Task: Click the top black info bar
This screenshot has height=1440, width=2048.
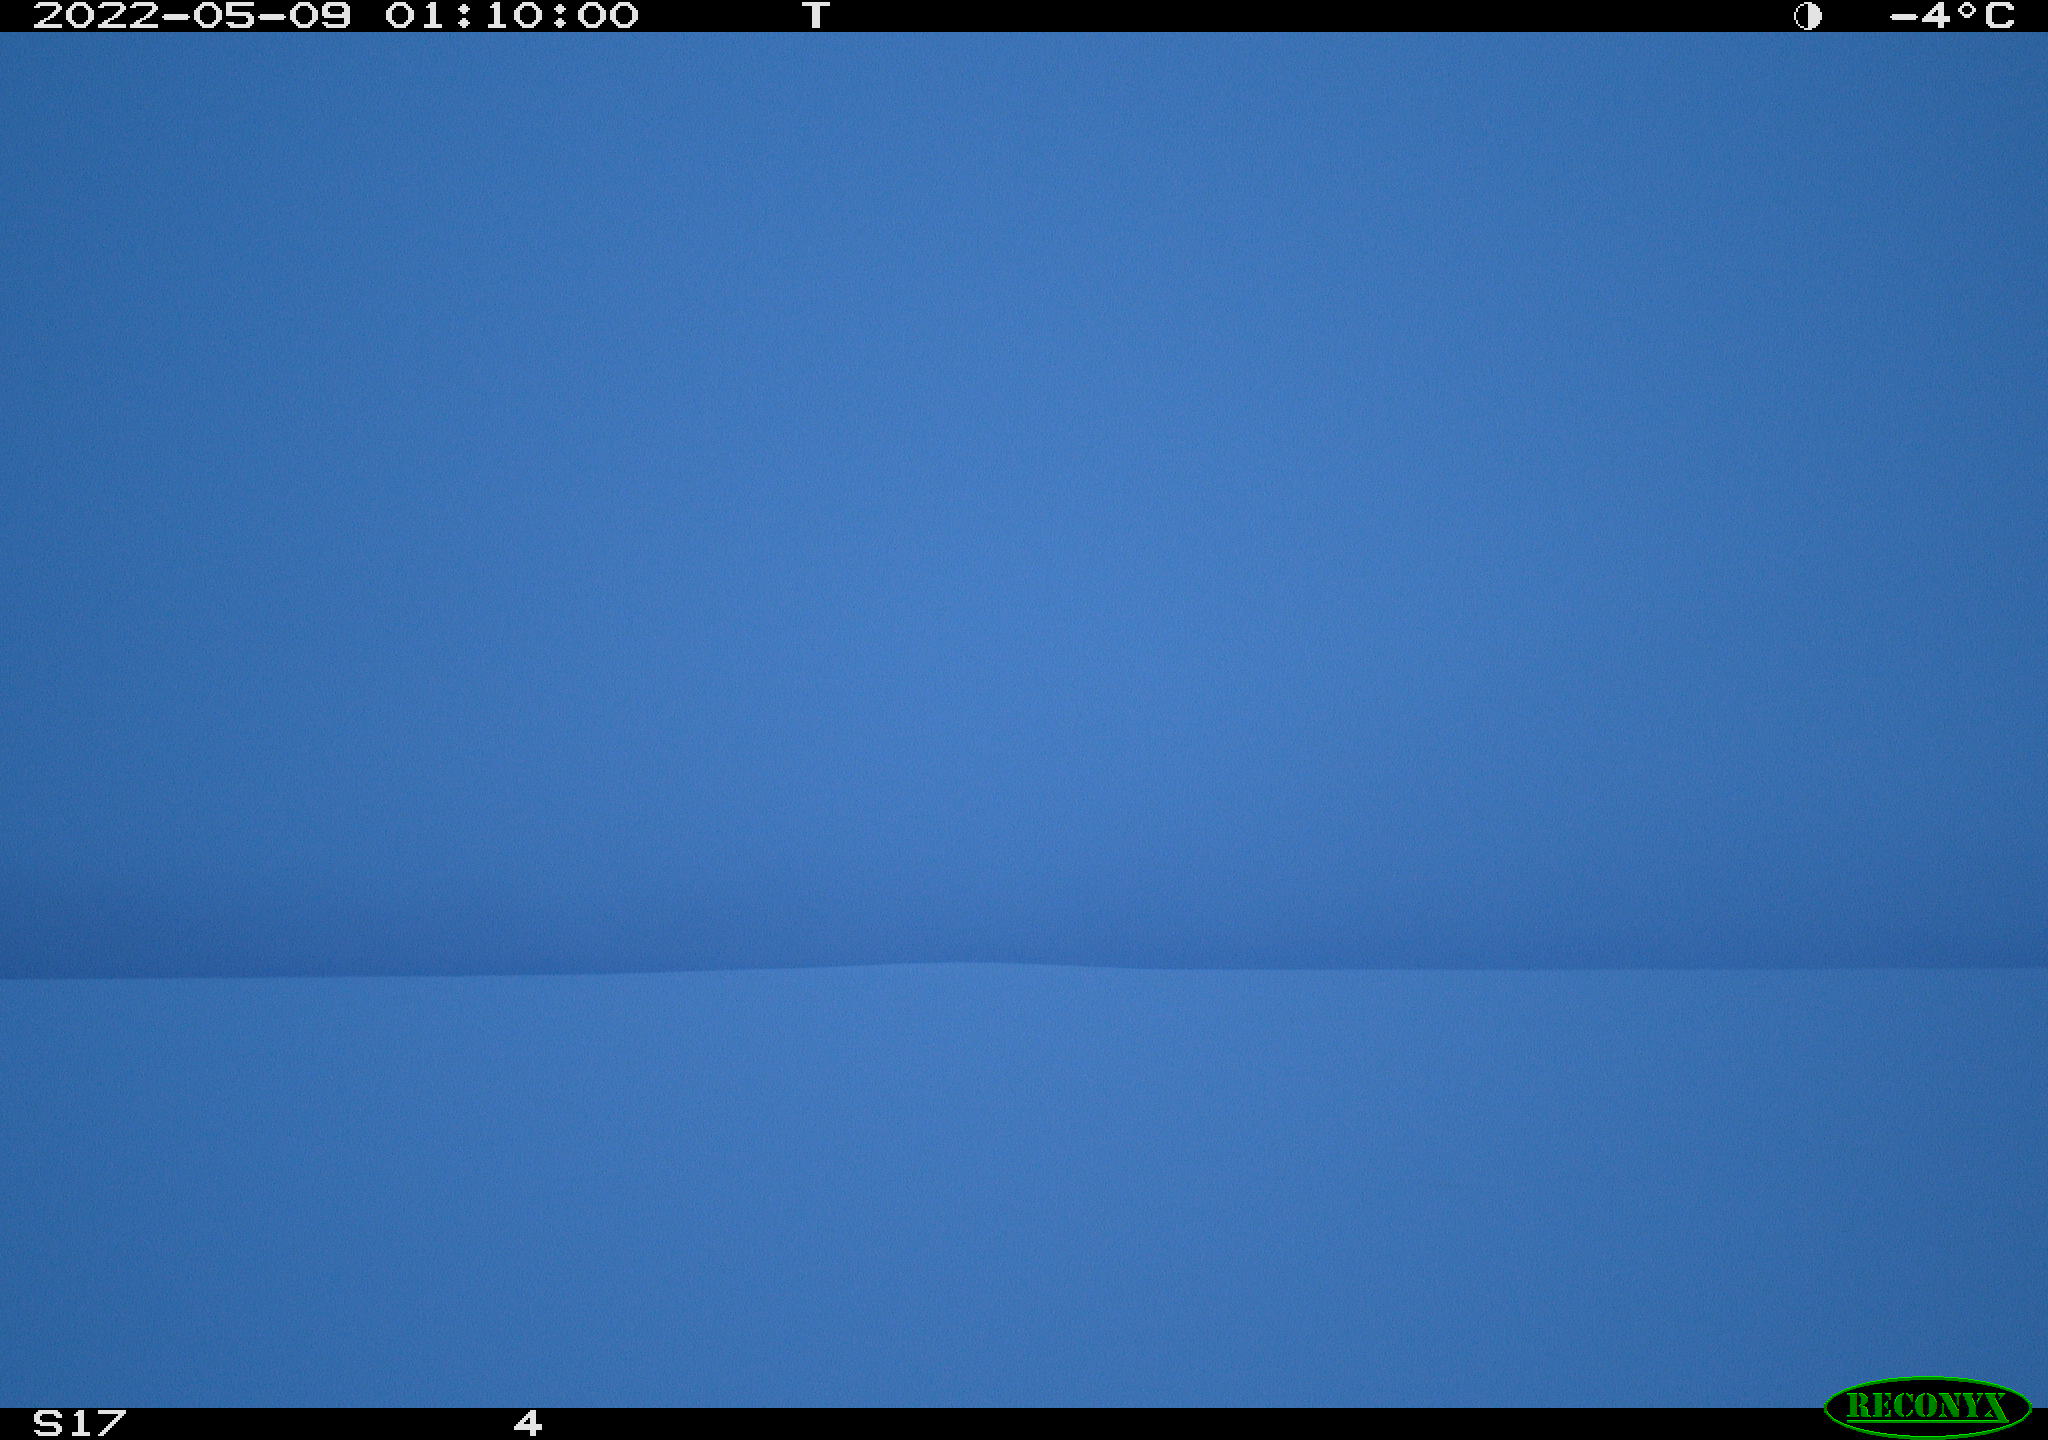Action: point(1024,16)
